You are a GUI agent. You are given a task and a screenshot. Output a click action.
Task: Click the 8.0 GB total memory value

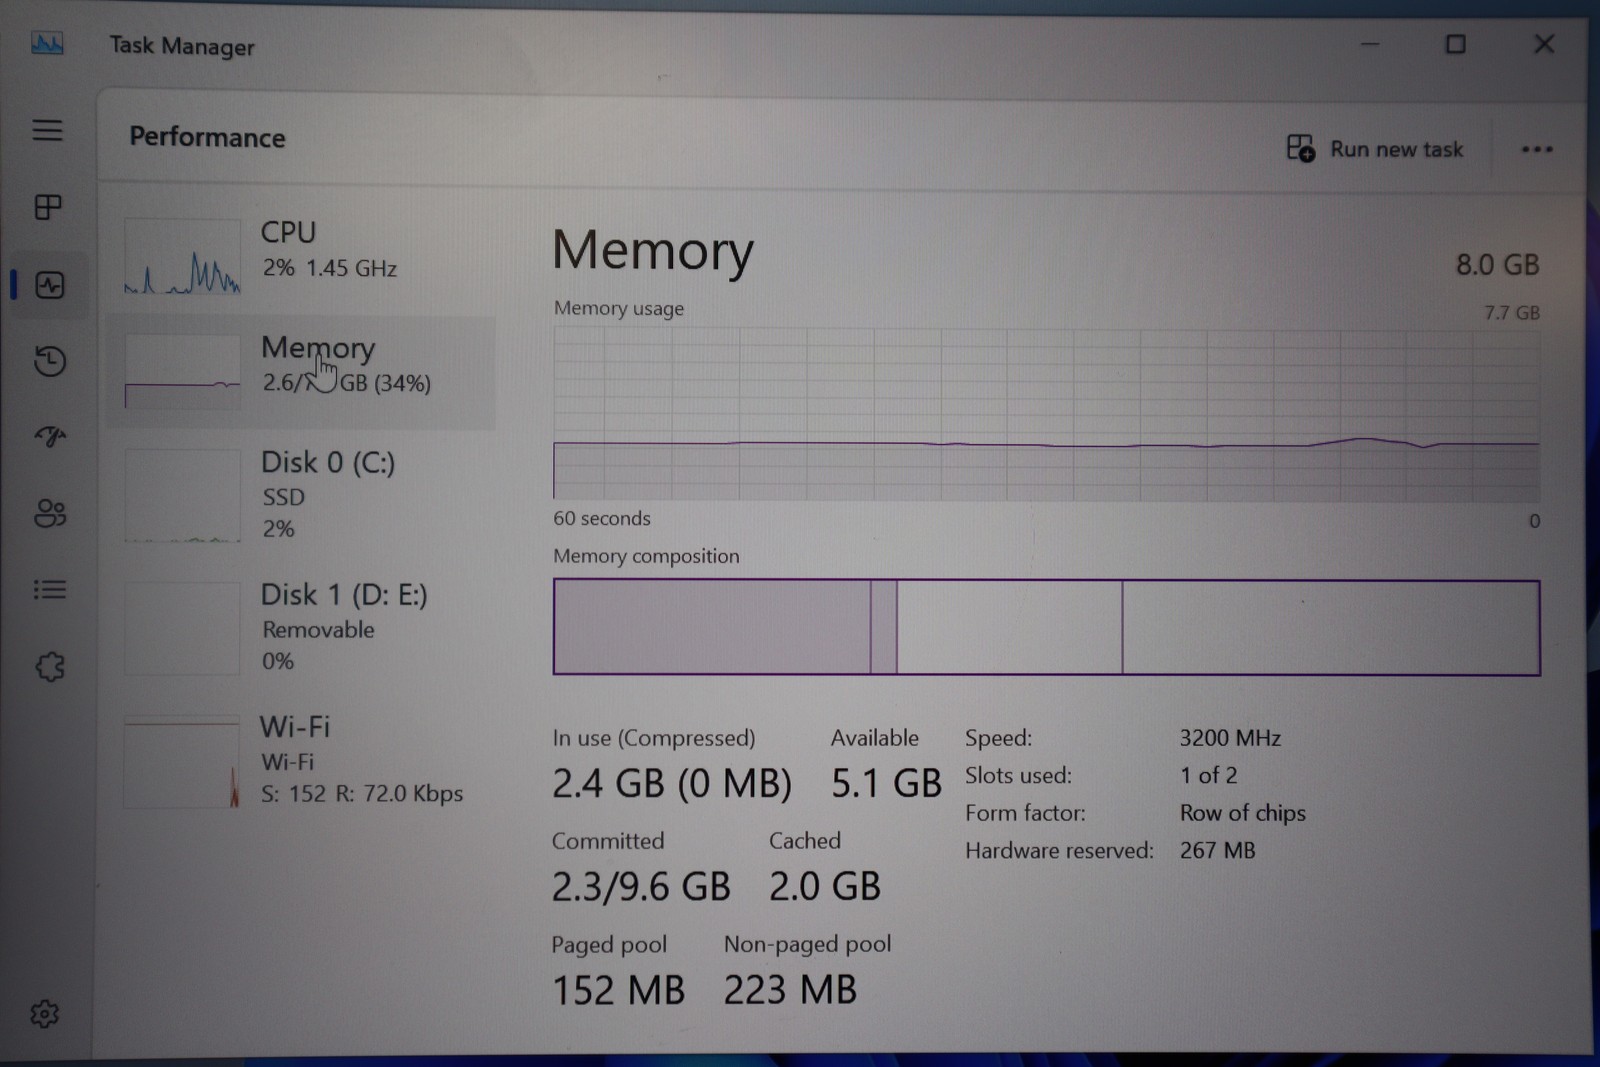point(1497,265)
